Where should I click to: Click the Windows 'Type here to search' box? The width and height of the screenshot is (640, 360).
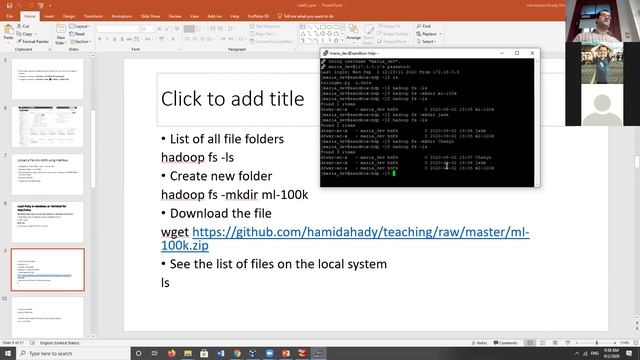coord(73,353)
